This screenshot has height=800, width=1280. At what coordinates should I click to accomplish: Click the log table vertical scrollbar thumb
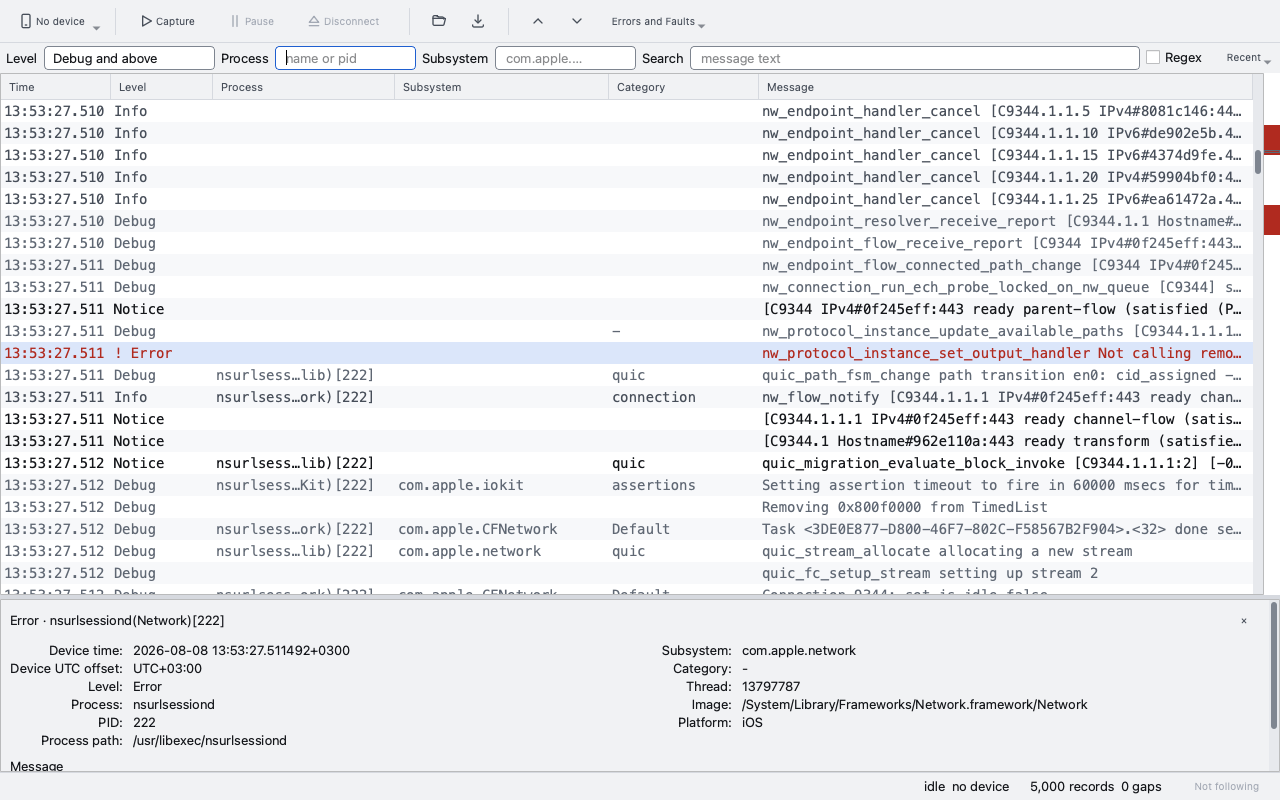point(1258,162)
